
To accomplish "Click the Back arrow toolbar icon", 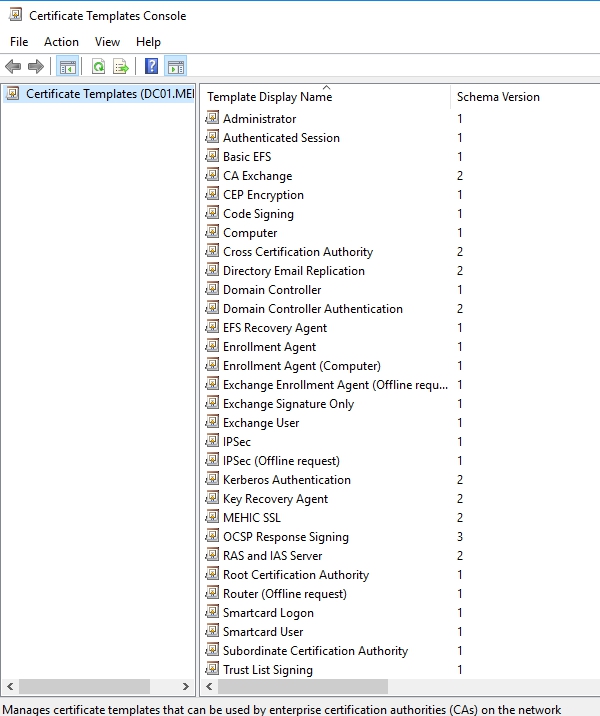I will (x=13, y=67).
